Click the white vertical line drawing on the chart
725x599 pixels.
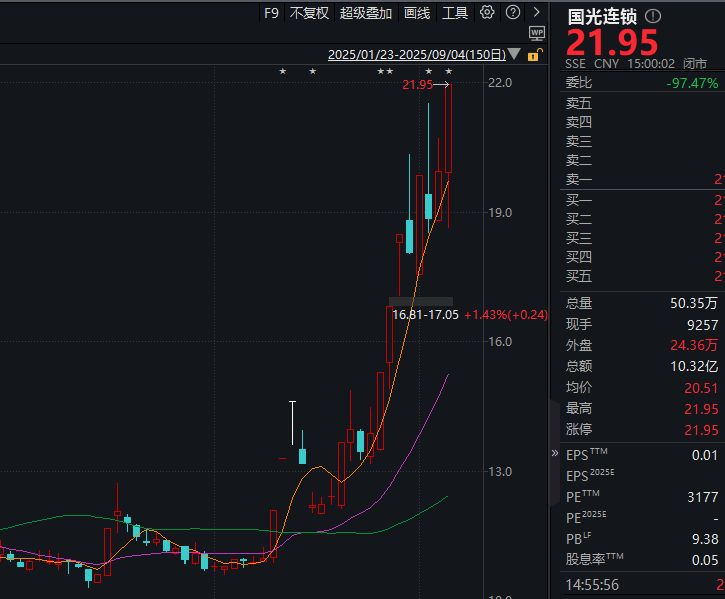(292, 423)
